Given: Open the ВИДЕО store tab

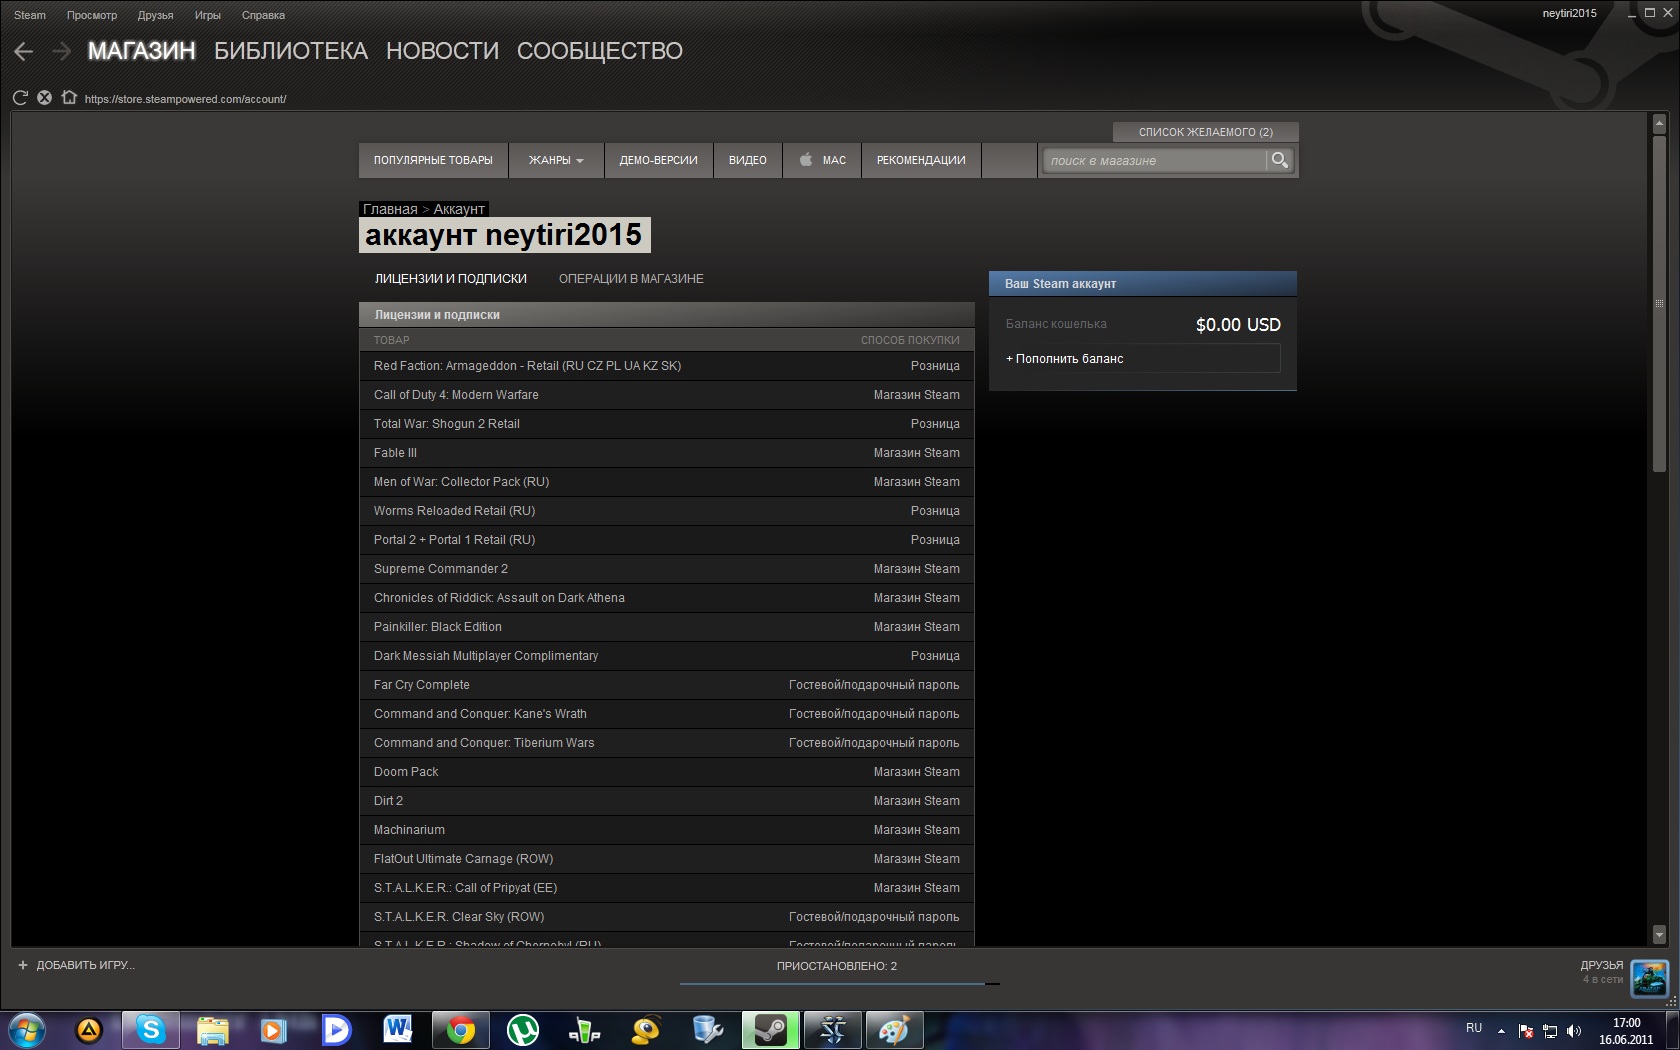Looking at the screenshot, I should pyautogui.click(x=748, y=160).
